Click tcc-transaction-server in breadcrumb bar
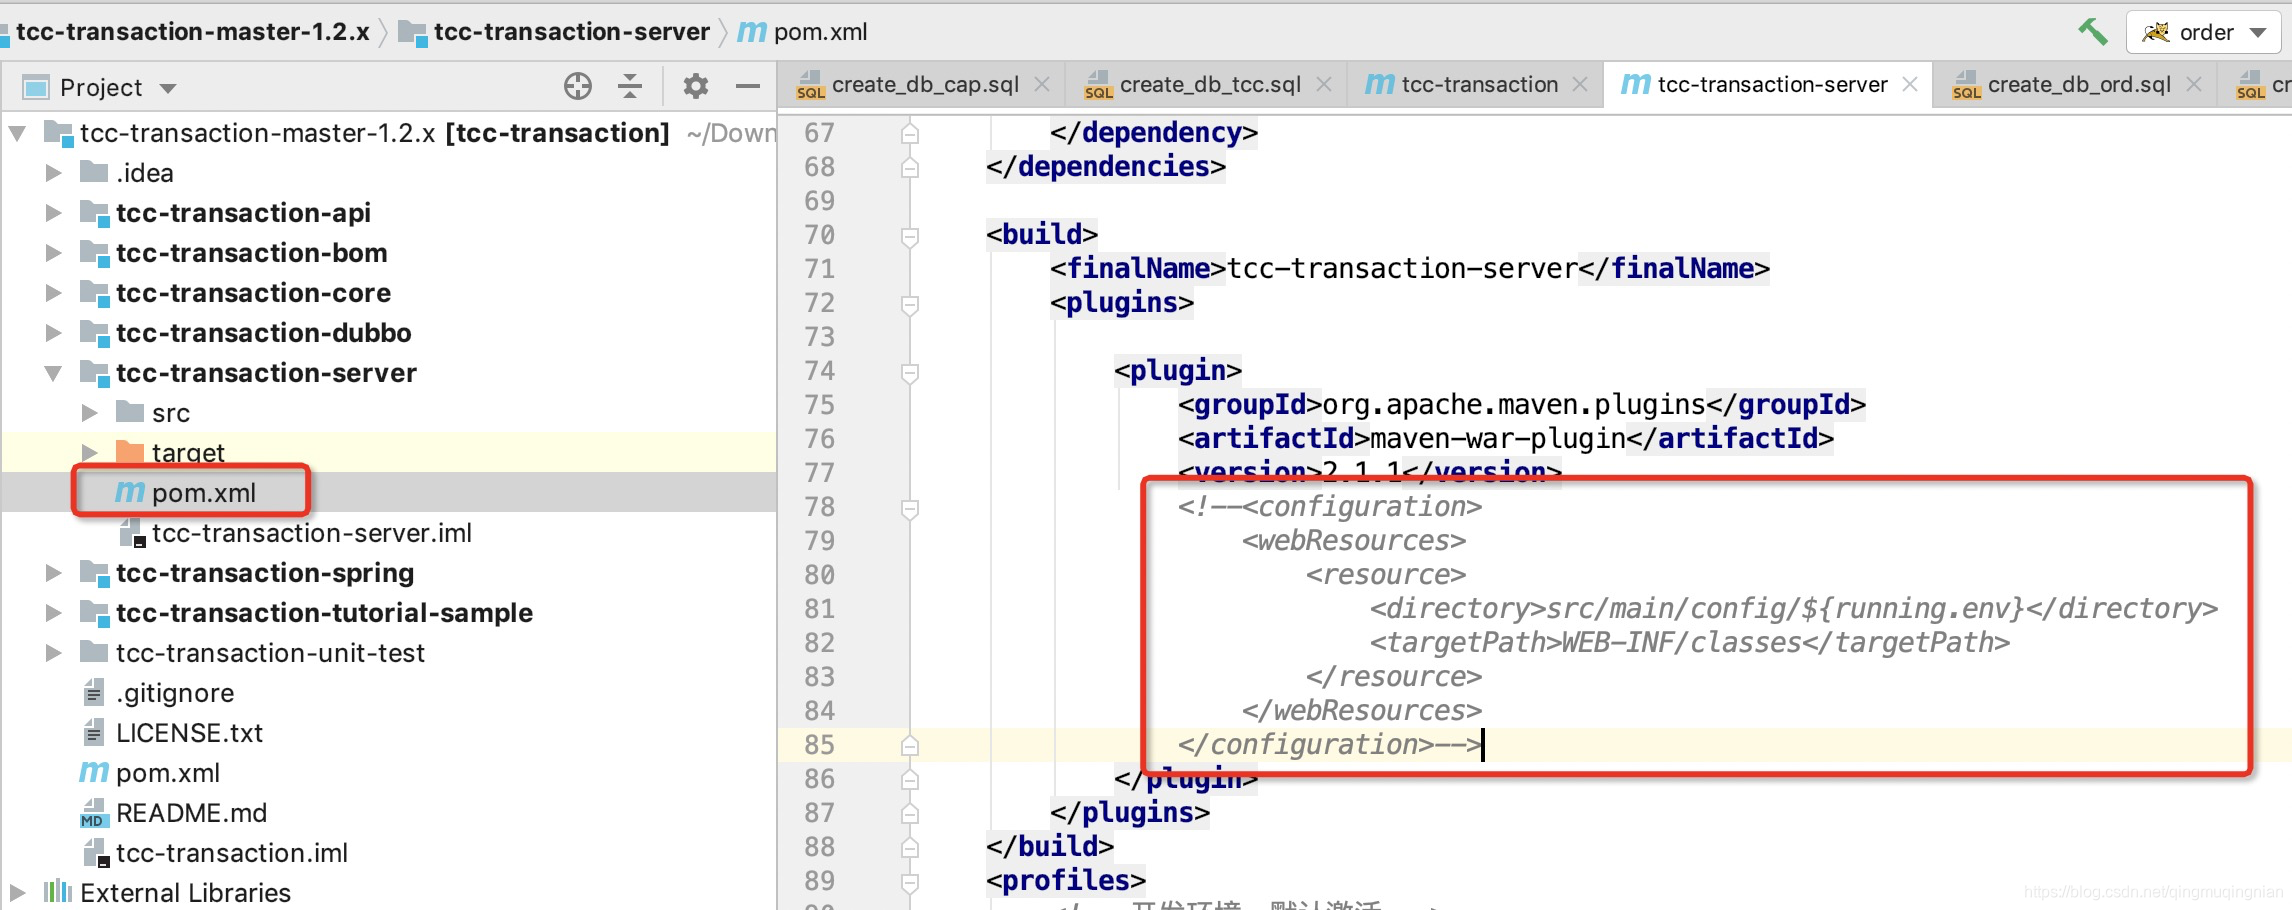This screenshot has width=2292, height=910. pyautogui.click(x=571, y=32)
